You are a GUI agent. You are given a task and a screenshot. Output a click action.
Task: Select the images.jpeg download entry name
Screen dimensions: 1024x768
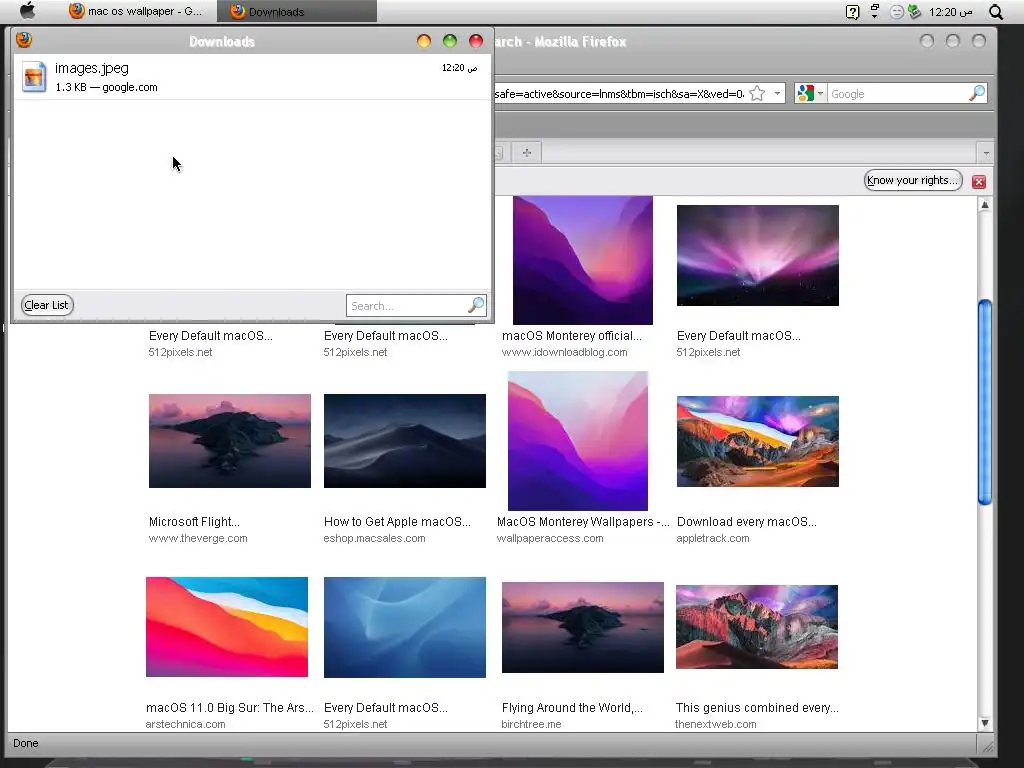(91, 68)
